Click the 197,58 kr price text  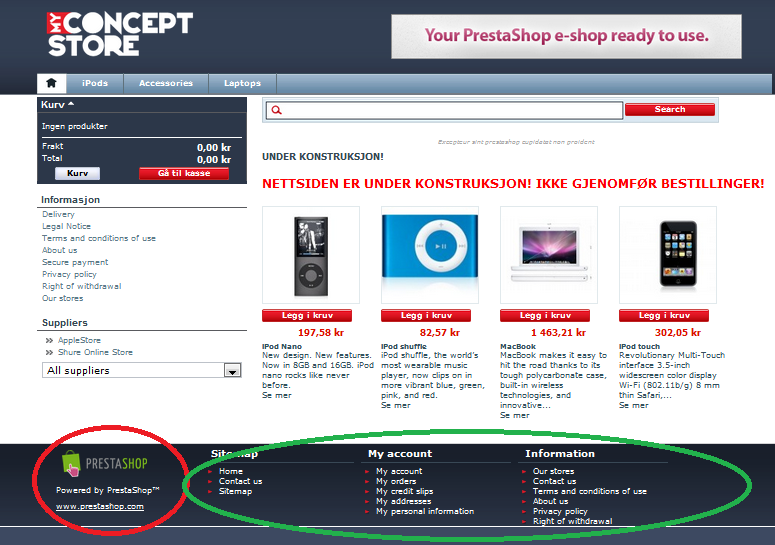[x=321, y=333]
